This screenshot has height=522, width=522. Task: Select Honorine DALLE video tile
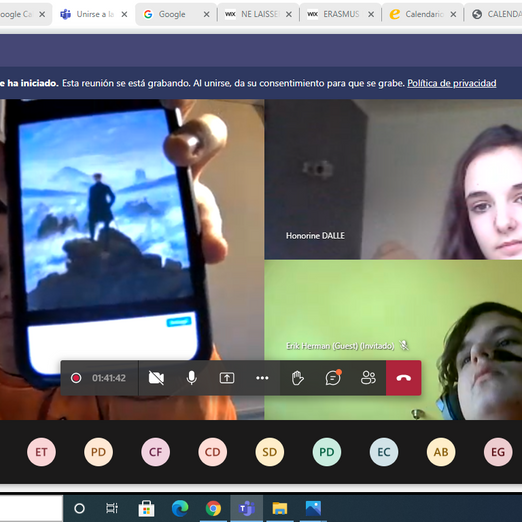coord(393,179)
